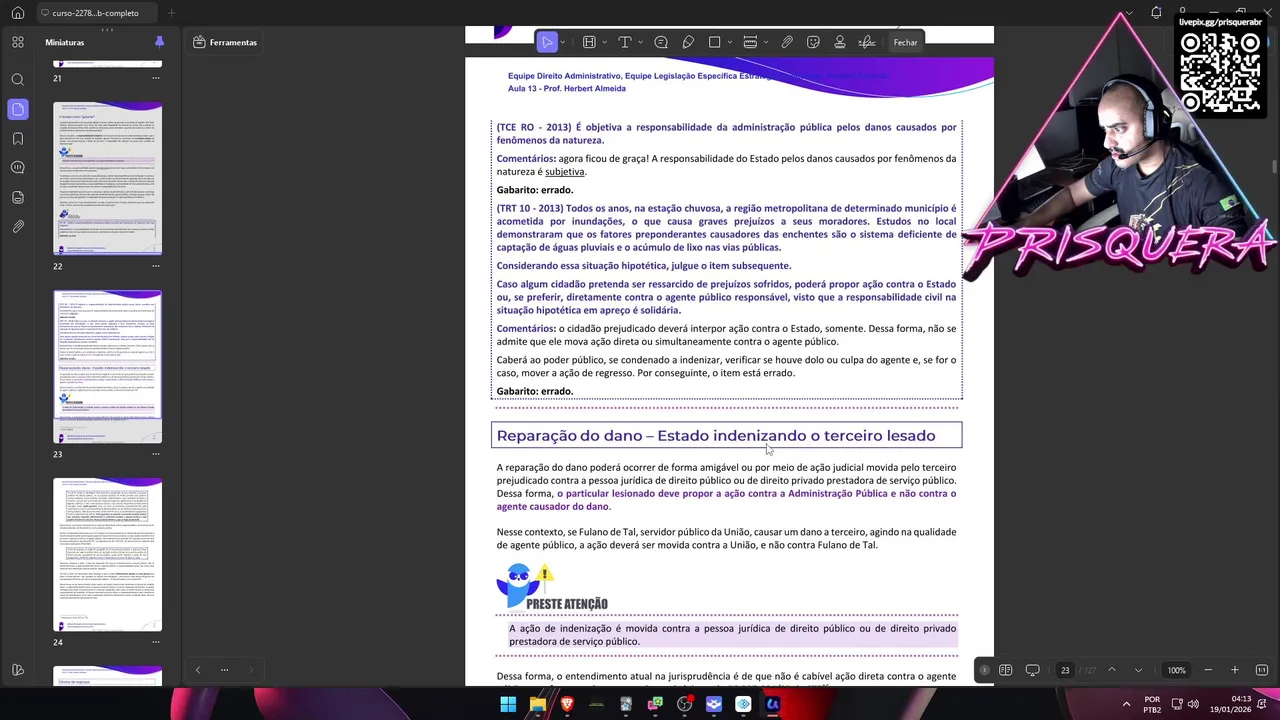
Task: Open the bookmarks panel in sidebar
Action: coord(18,139)
